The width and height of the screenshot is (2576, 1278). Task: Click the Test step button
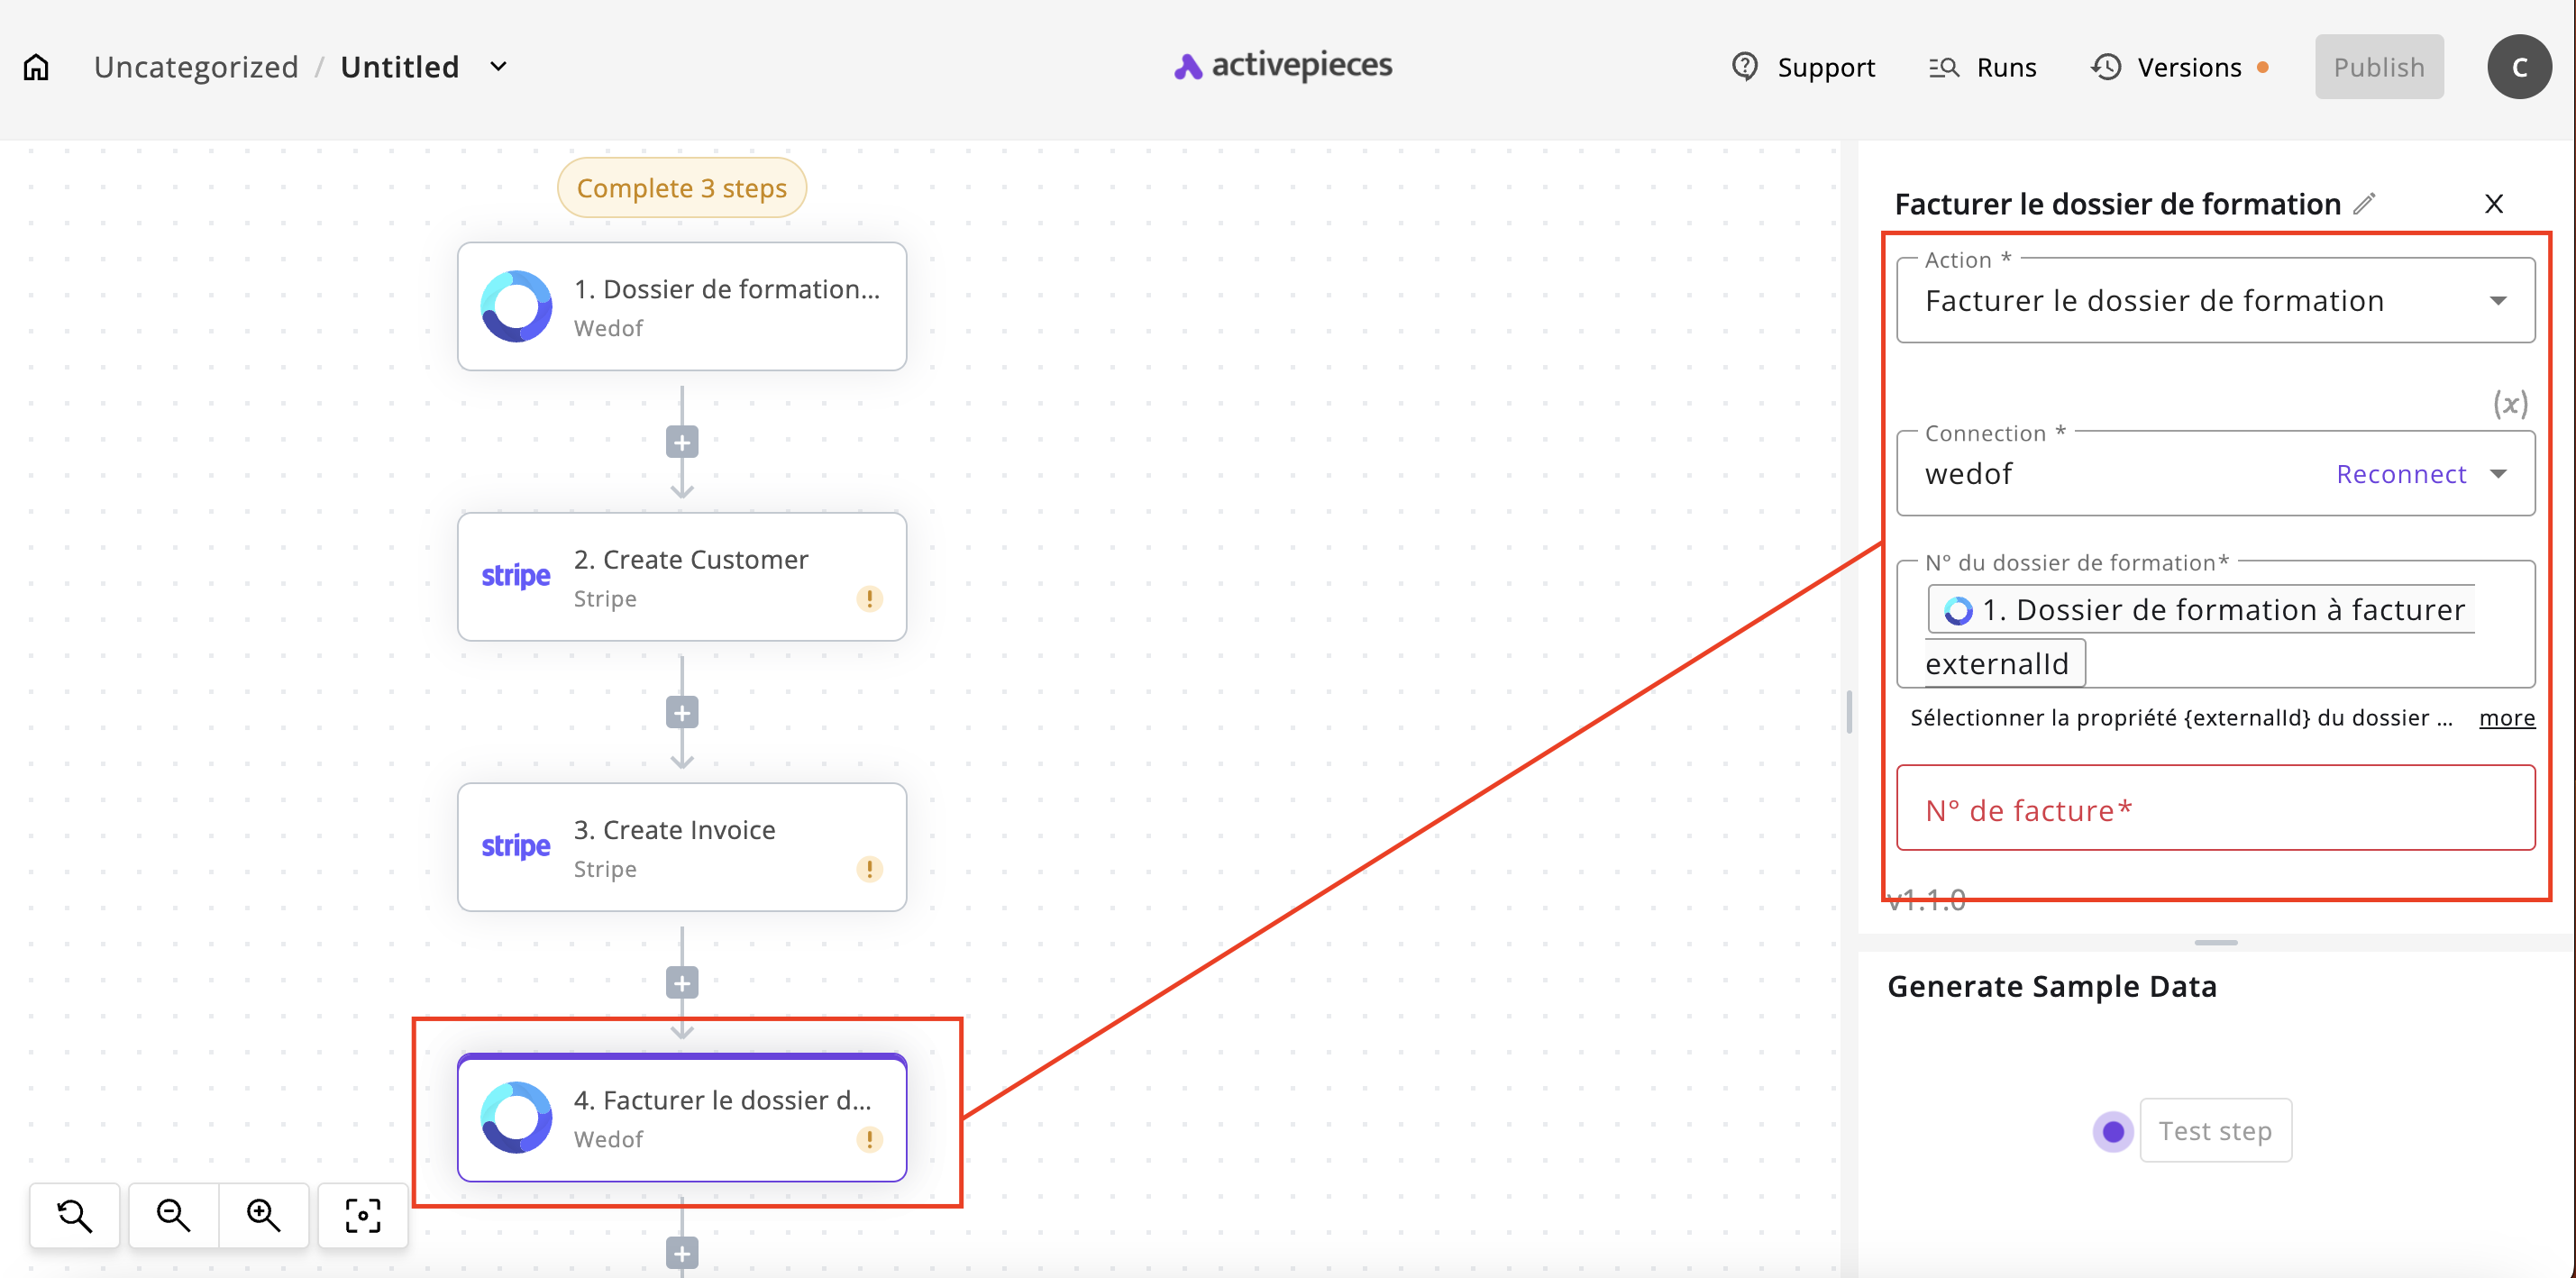(2215, 1130)
